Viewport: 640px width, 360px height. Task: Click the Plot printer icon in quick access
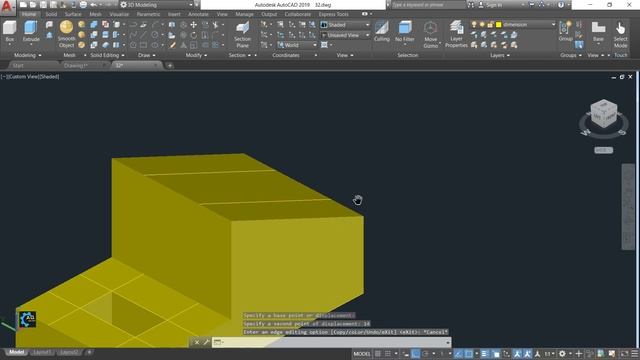point(83,5)
